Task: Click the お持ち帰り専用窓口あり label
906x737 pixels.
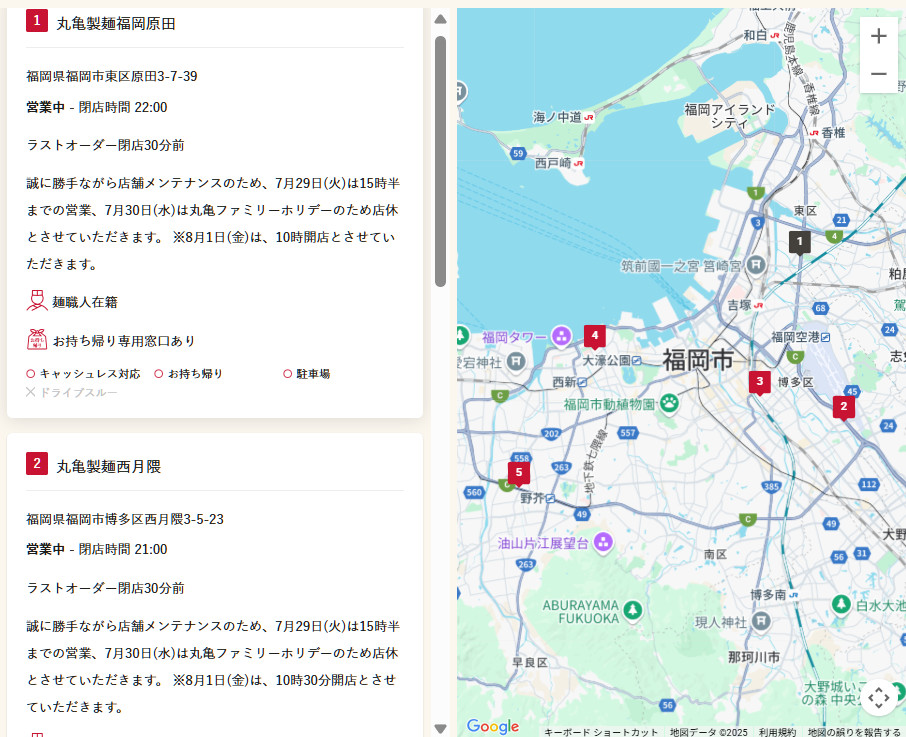Action: (124, 341)
